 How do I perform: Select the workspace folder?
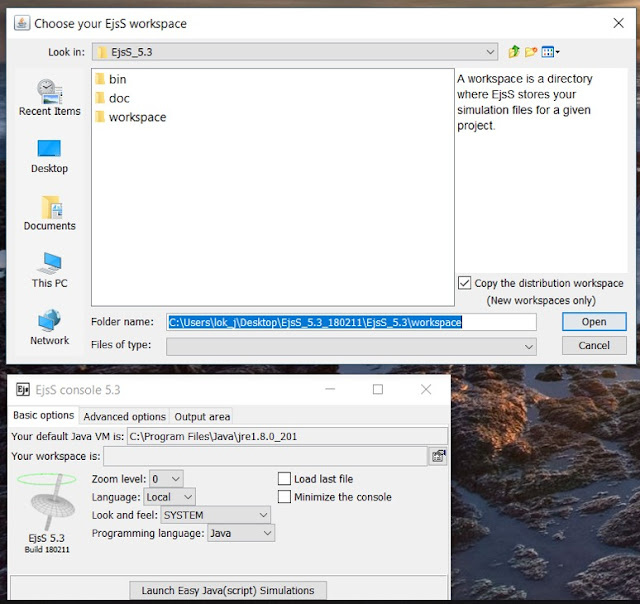tap(131, 117)
